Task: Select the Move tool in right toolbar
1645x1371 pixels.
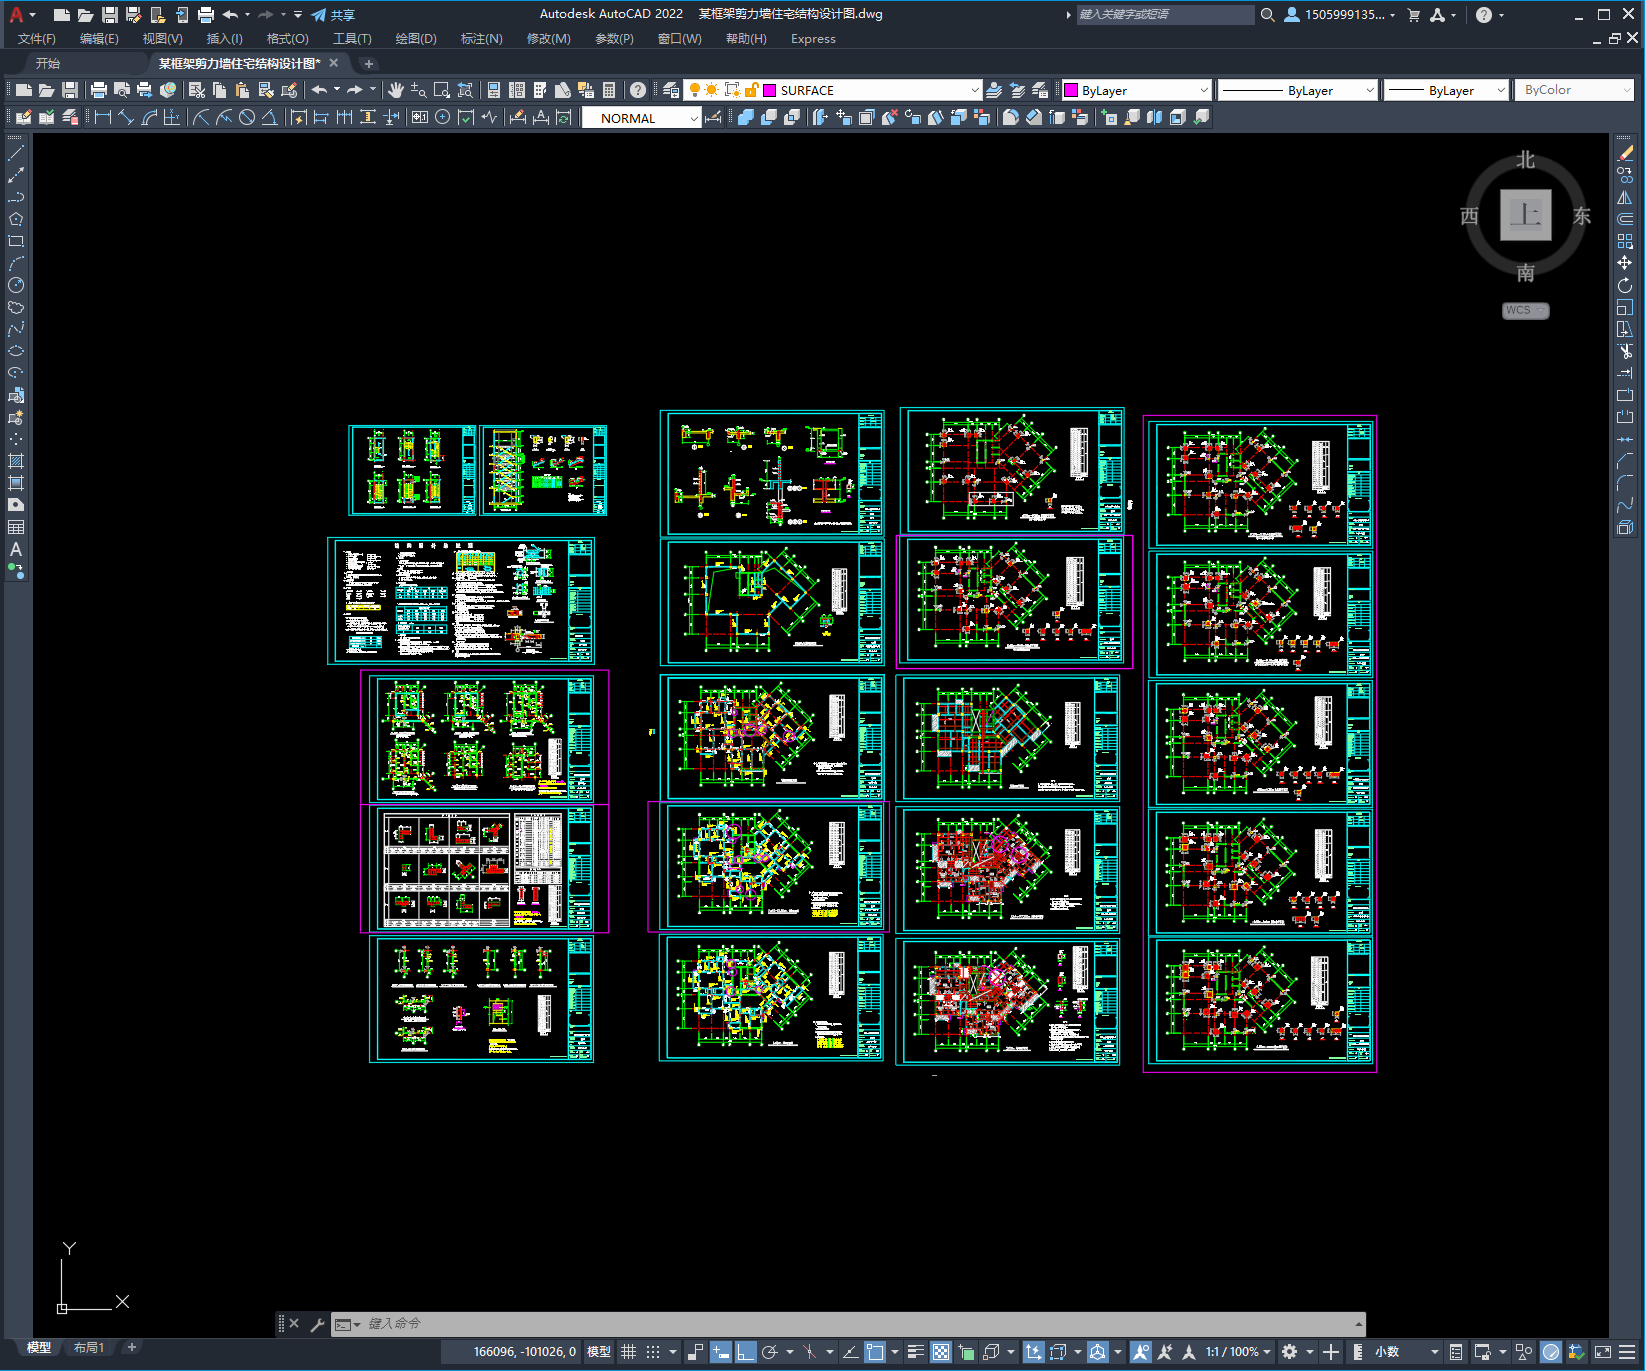Action: [x=1625, y=263]
